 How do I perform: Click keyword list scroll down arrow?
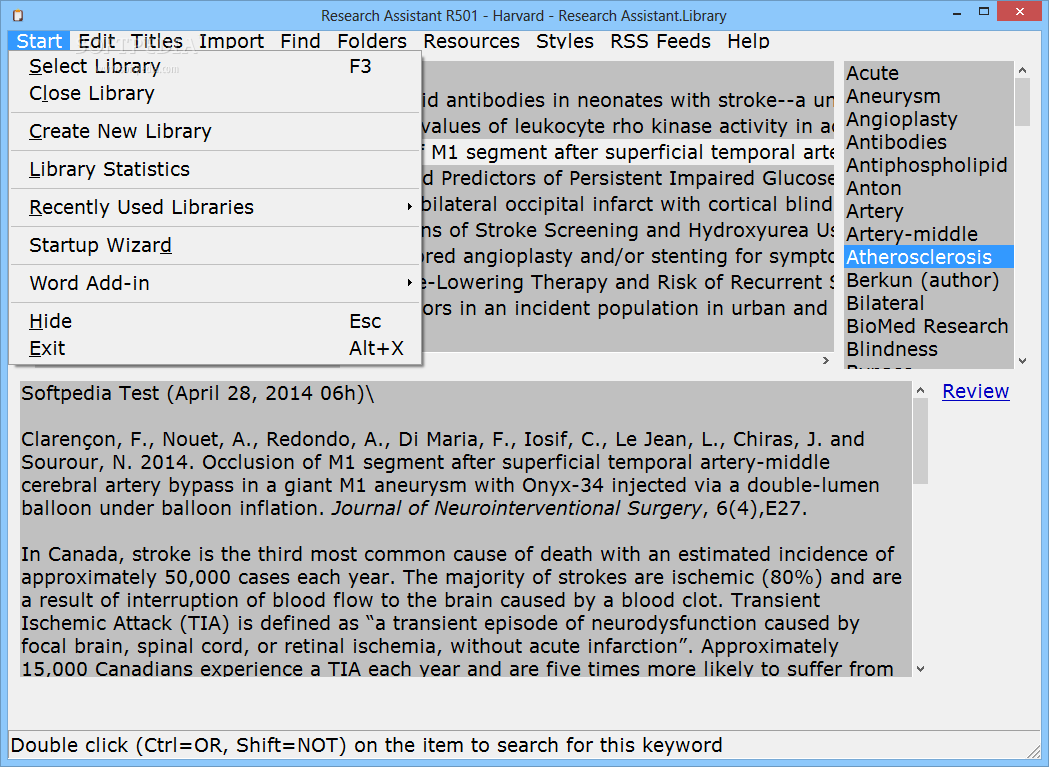pyautogui.click(x=1022, y=361)
